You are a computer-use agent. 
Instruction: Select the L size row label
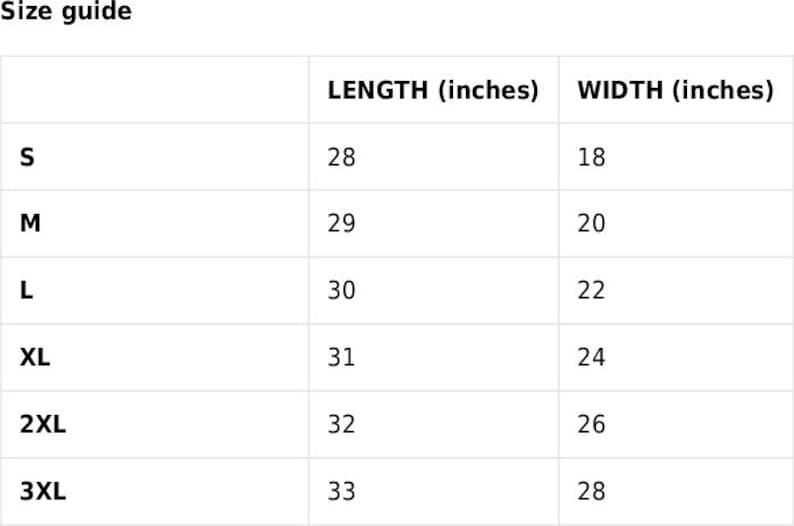(26, 291)
